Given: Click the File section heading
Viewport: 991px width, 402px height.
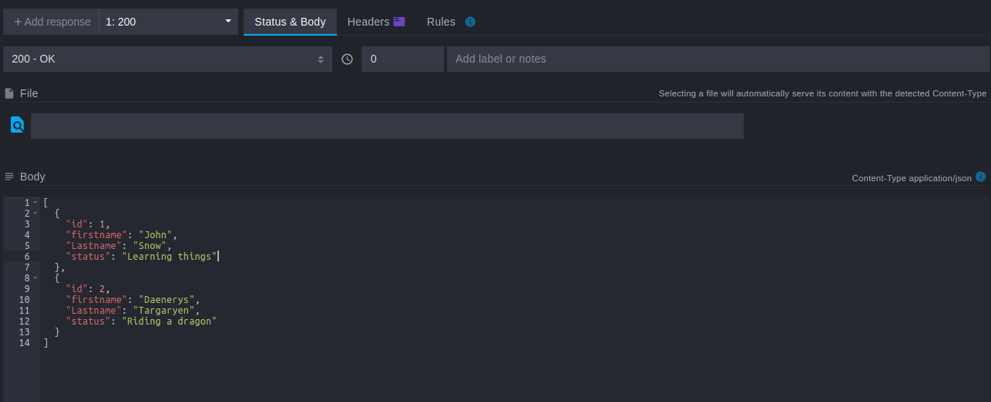Looking at the screenshot, I should pyautogui.click(x=29, y=94).
